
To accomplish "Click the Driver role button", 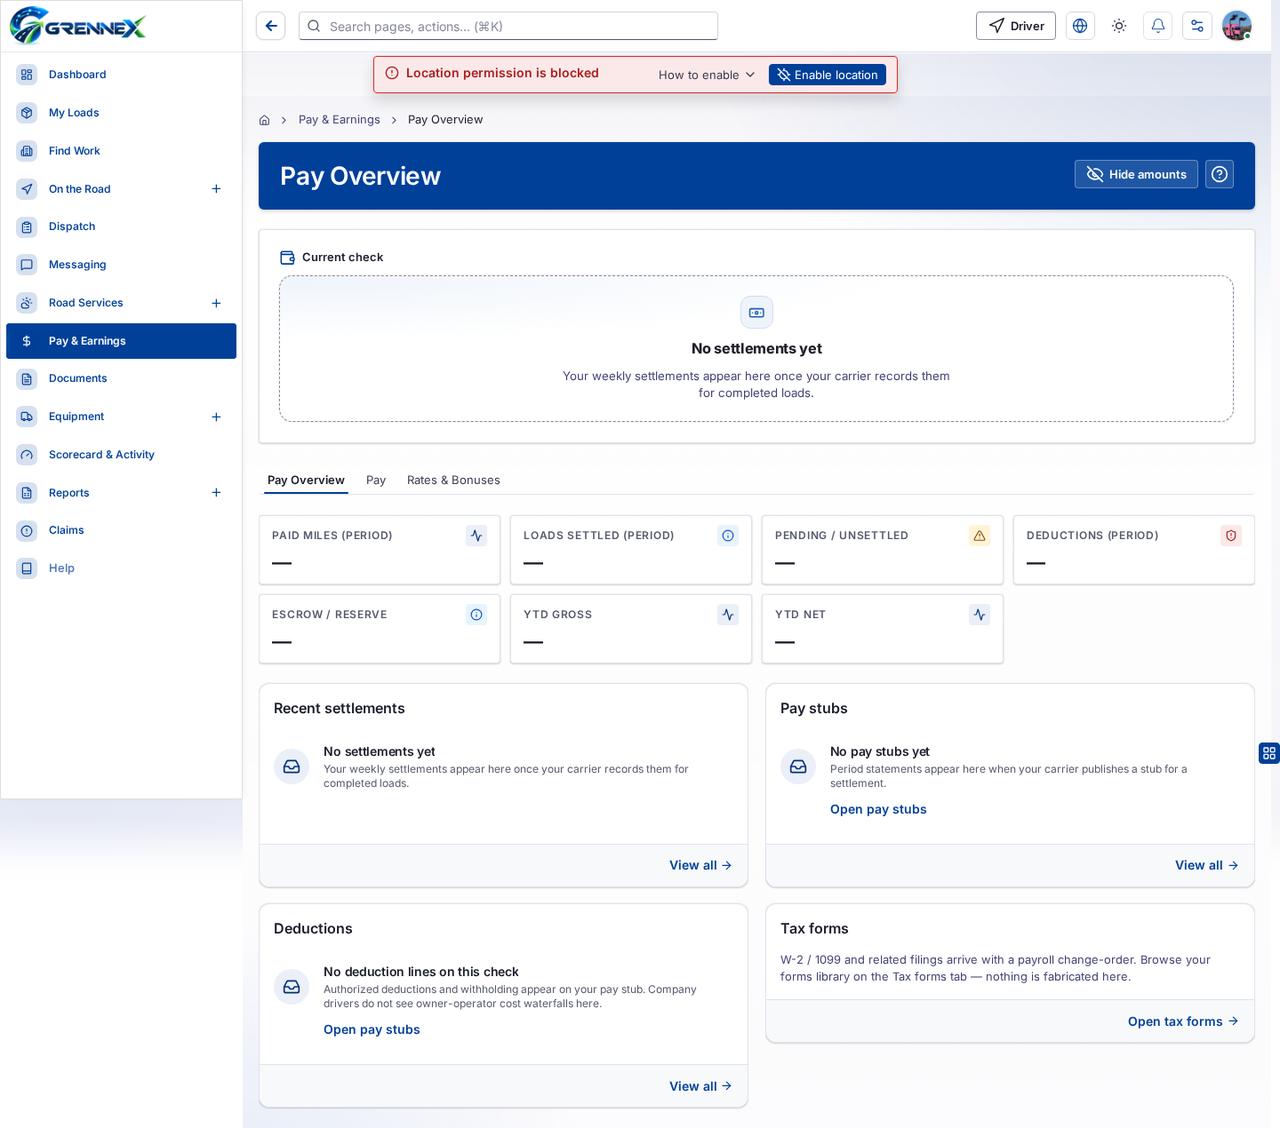I will 1016,26.
